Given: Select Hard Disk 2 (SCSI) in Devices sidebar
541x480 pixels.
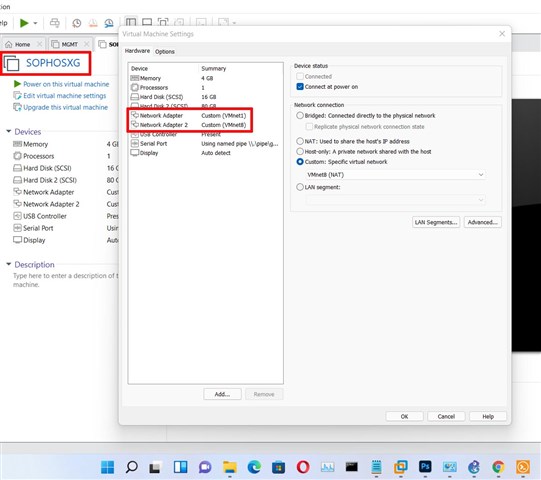Looking at the screenshot, I should click(50, 180).
